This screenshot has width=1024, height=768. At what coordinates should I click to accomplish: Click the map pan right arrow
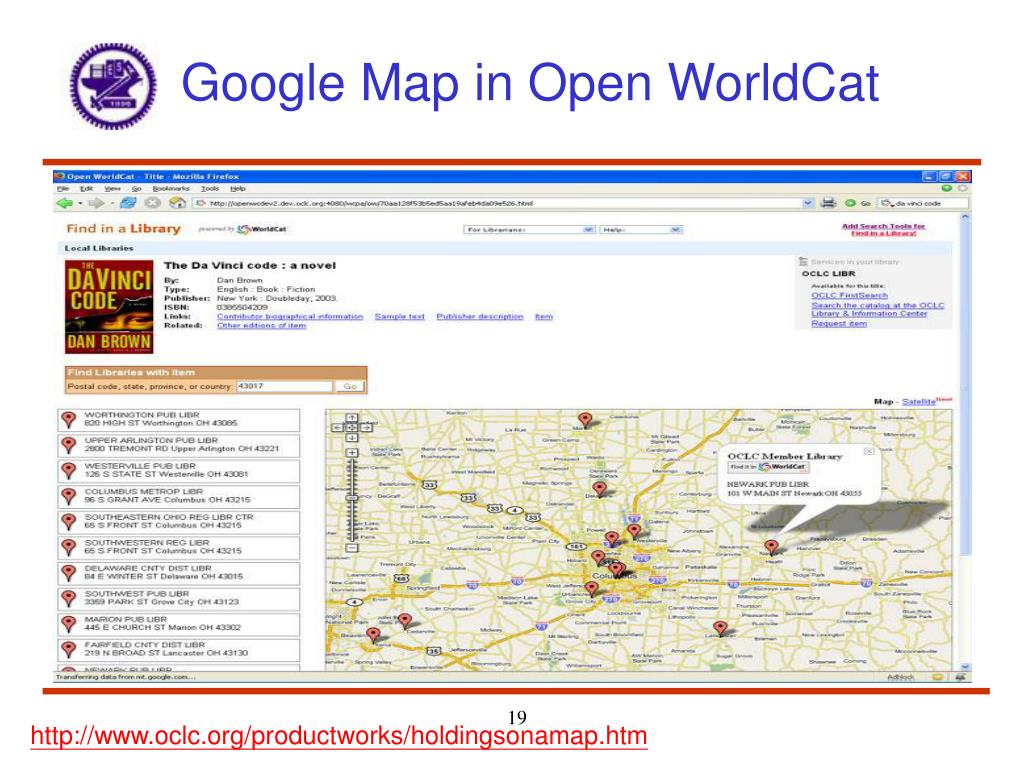coord(366,428)
